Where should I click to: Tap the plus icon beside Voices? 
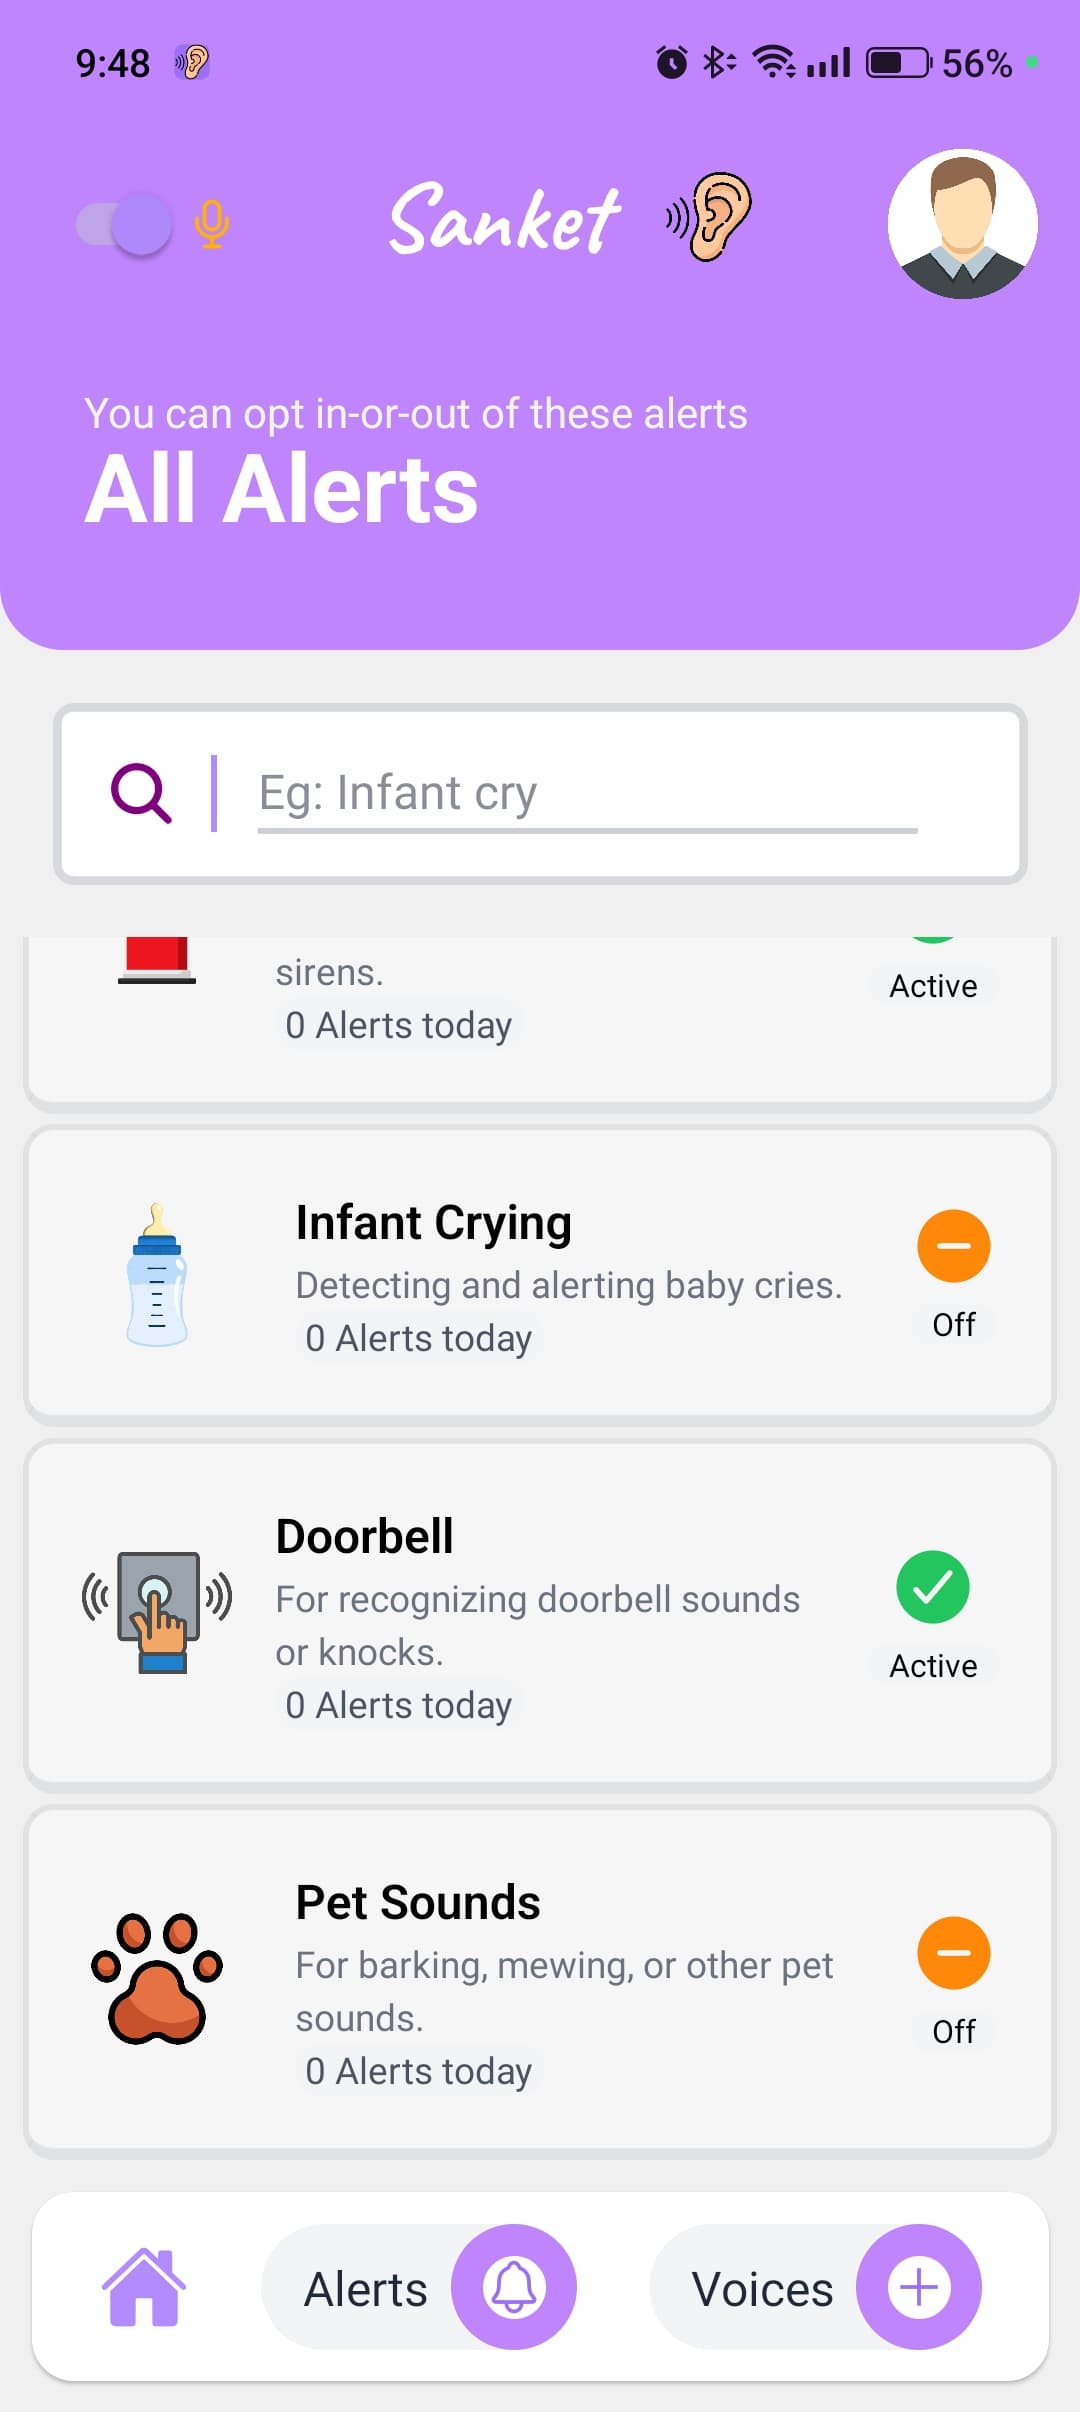click(x=918, y=2287)
